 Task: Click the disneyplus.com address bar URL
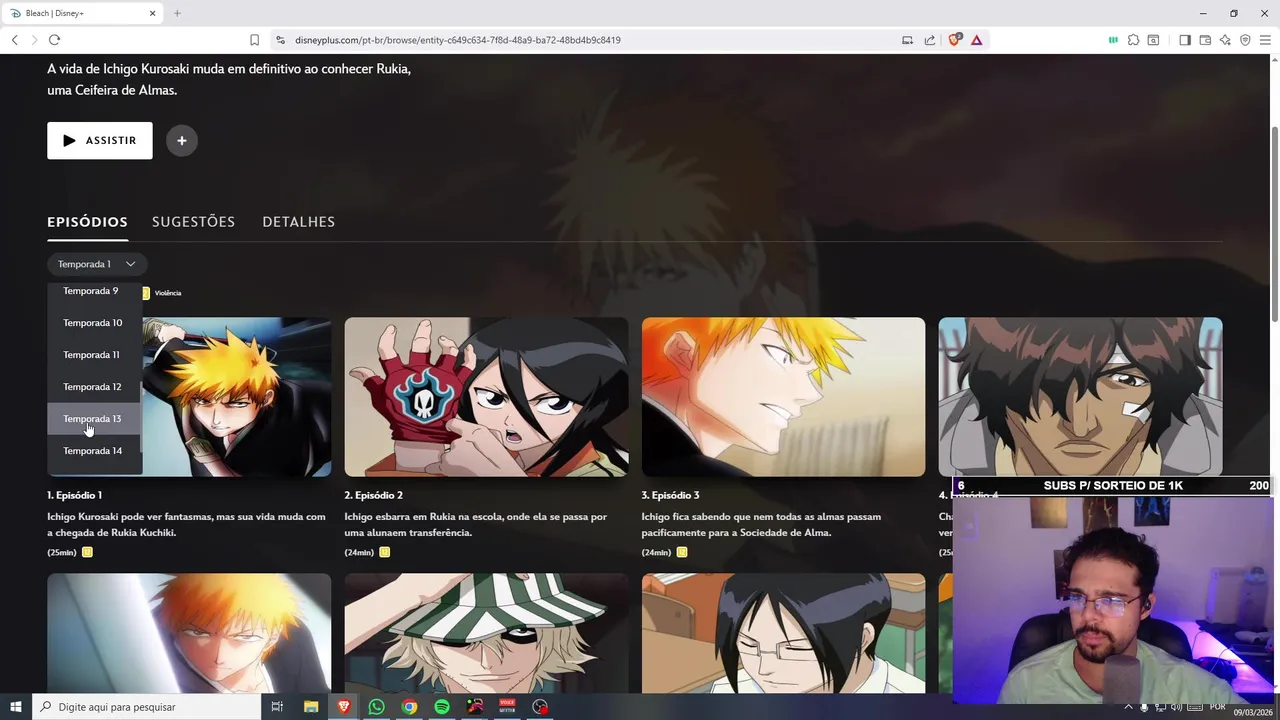pos(458,40)
